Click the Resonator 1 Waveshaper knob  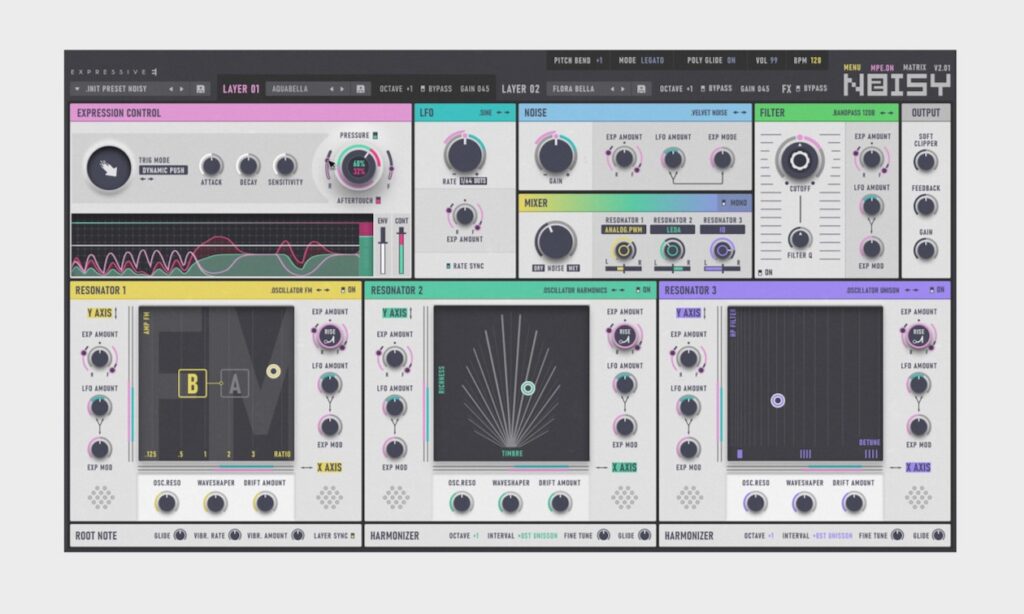[216, 503]
